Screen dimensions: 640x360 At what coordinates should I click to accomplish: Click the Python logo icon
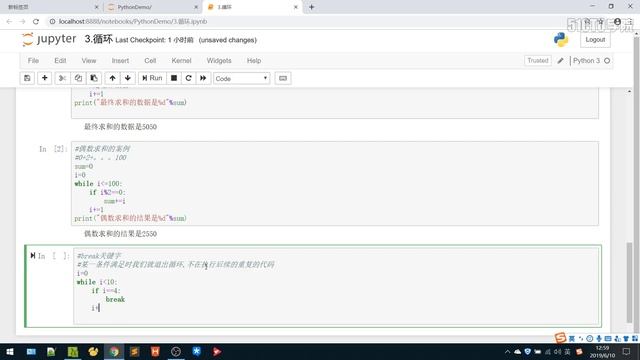pyautogui.click(x=561, y=40)
